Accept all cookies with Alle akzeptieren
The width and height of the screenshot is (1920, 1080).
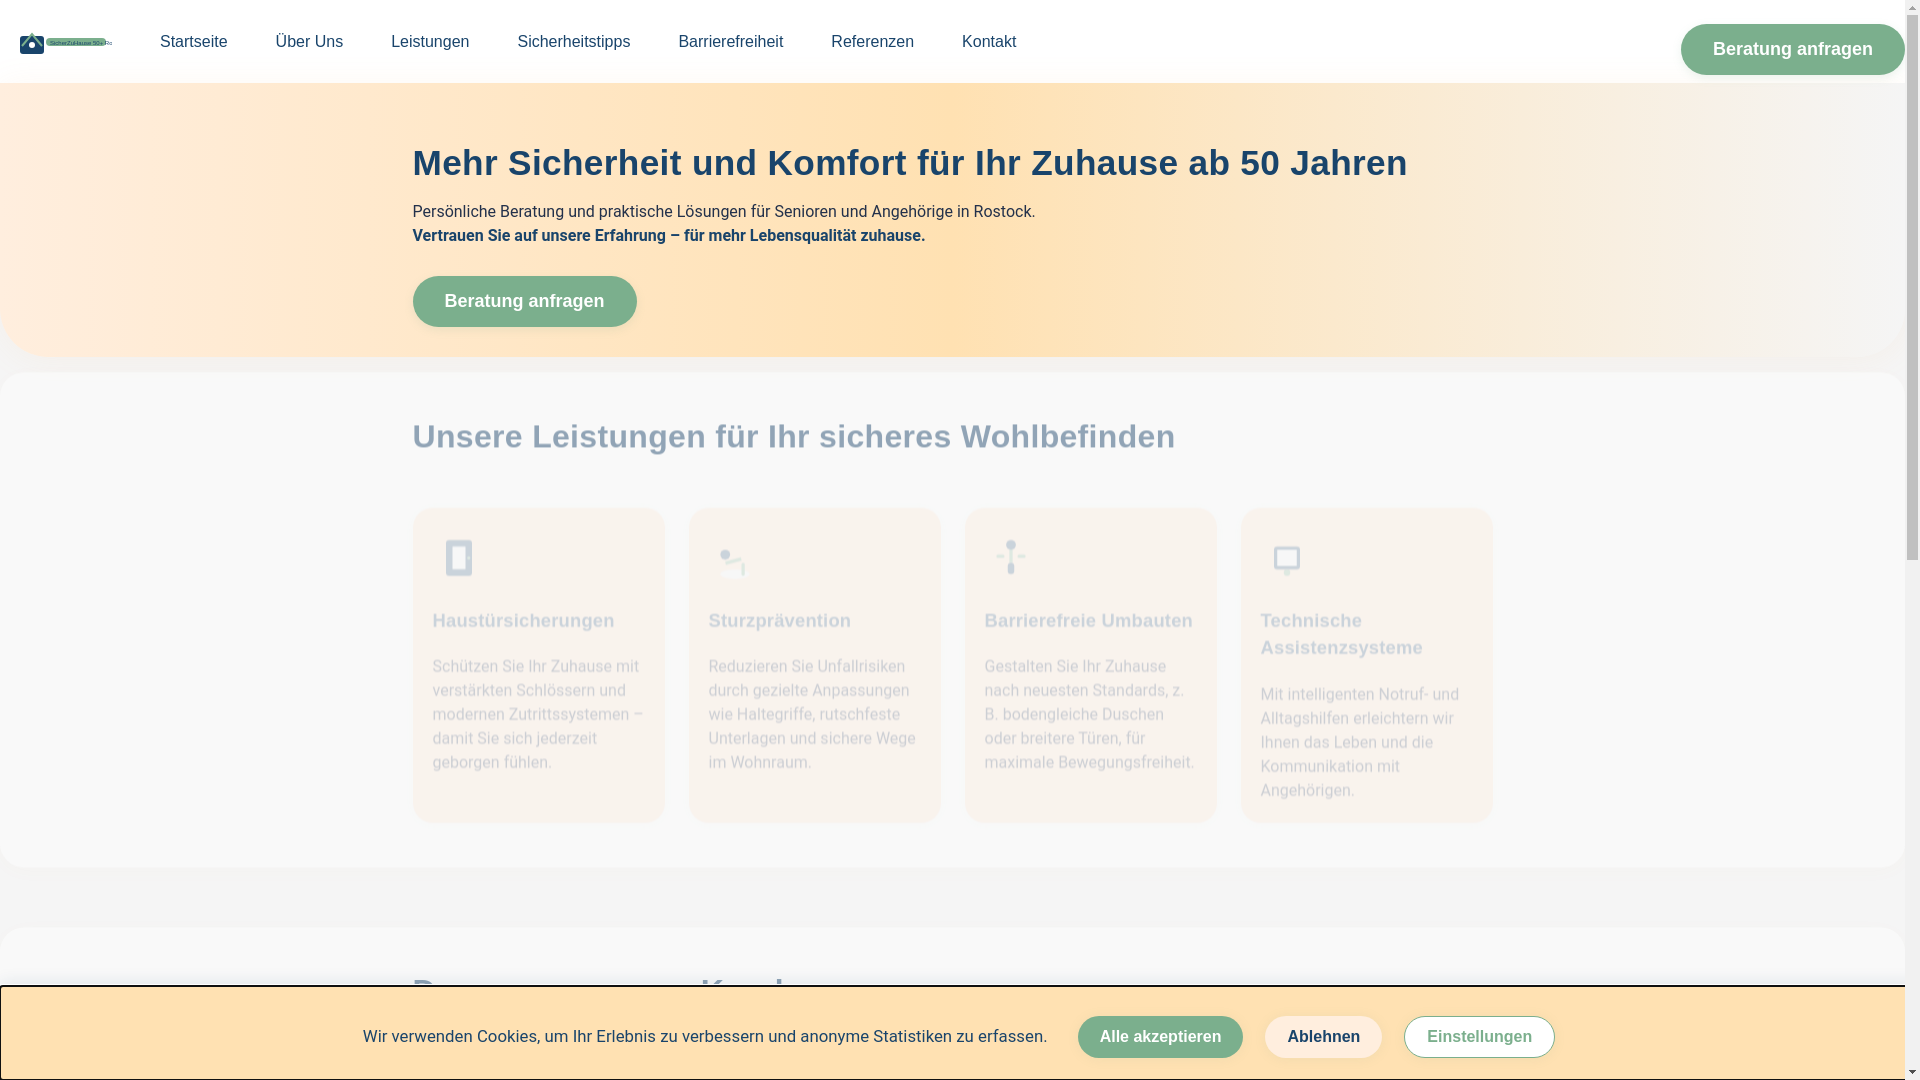click(1160, 1037)
